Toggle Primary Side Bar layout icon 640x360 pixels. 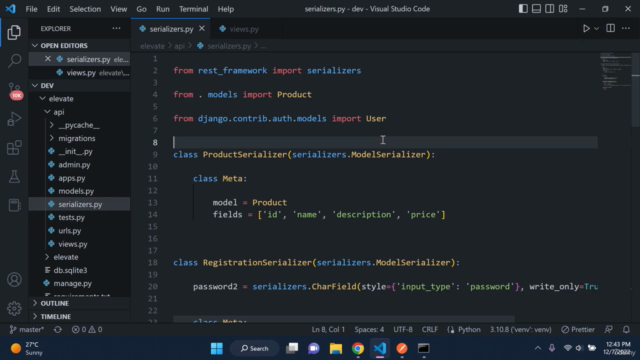click(523, 9)
